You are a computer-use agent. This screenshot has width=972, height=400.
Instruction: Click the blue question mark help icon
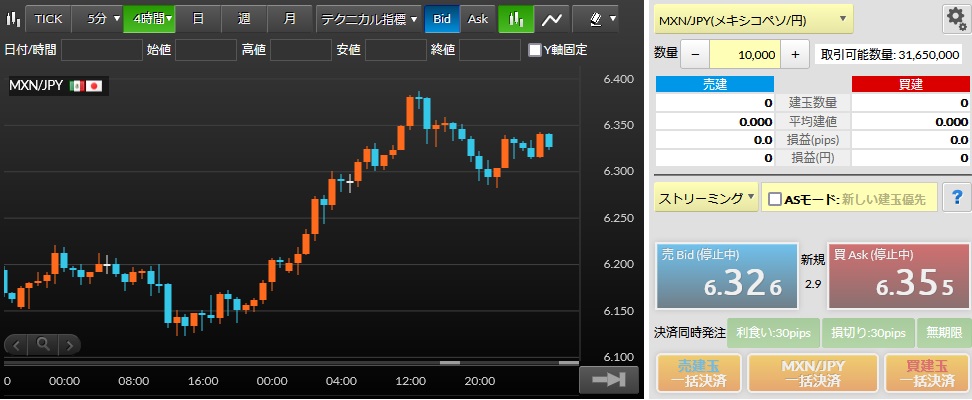957,198
